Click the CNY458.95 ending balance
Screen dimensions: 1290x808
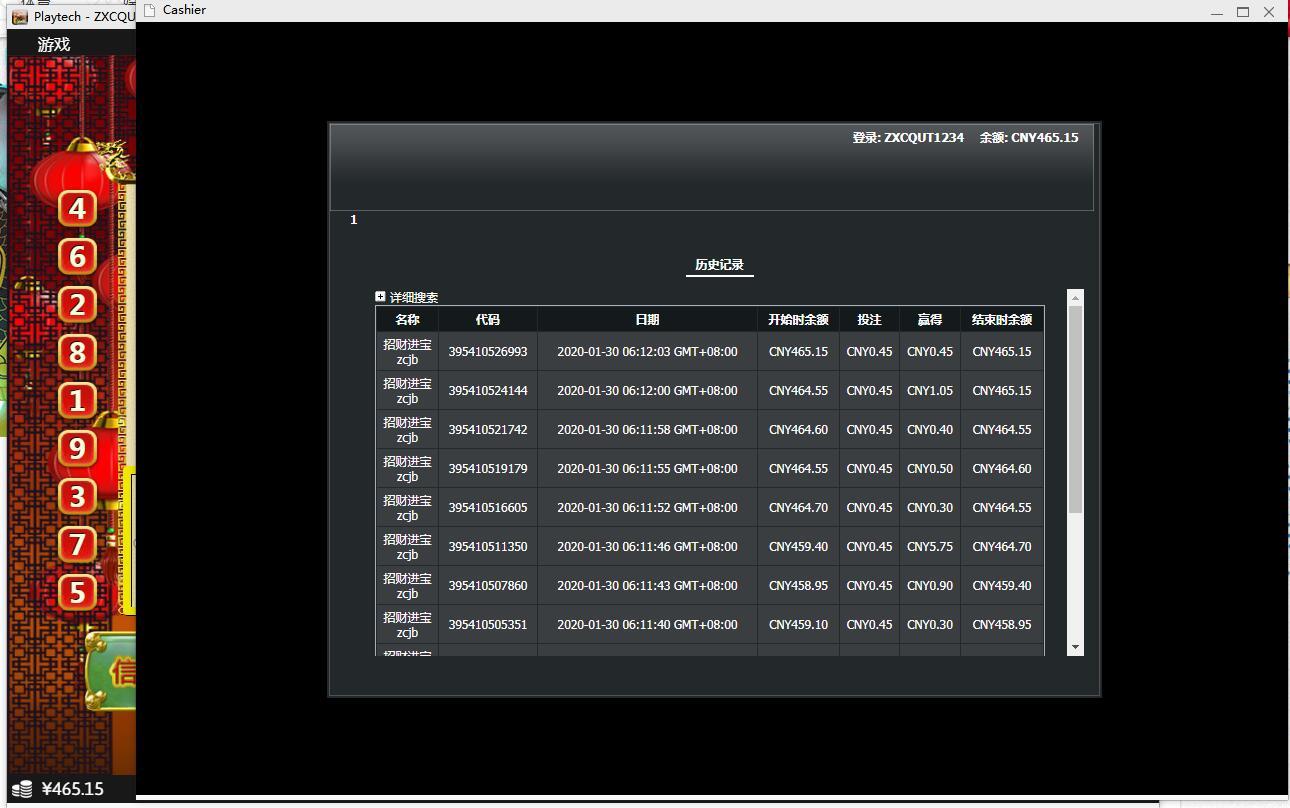coord(1002,625)
